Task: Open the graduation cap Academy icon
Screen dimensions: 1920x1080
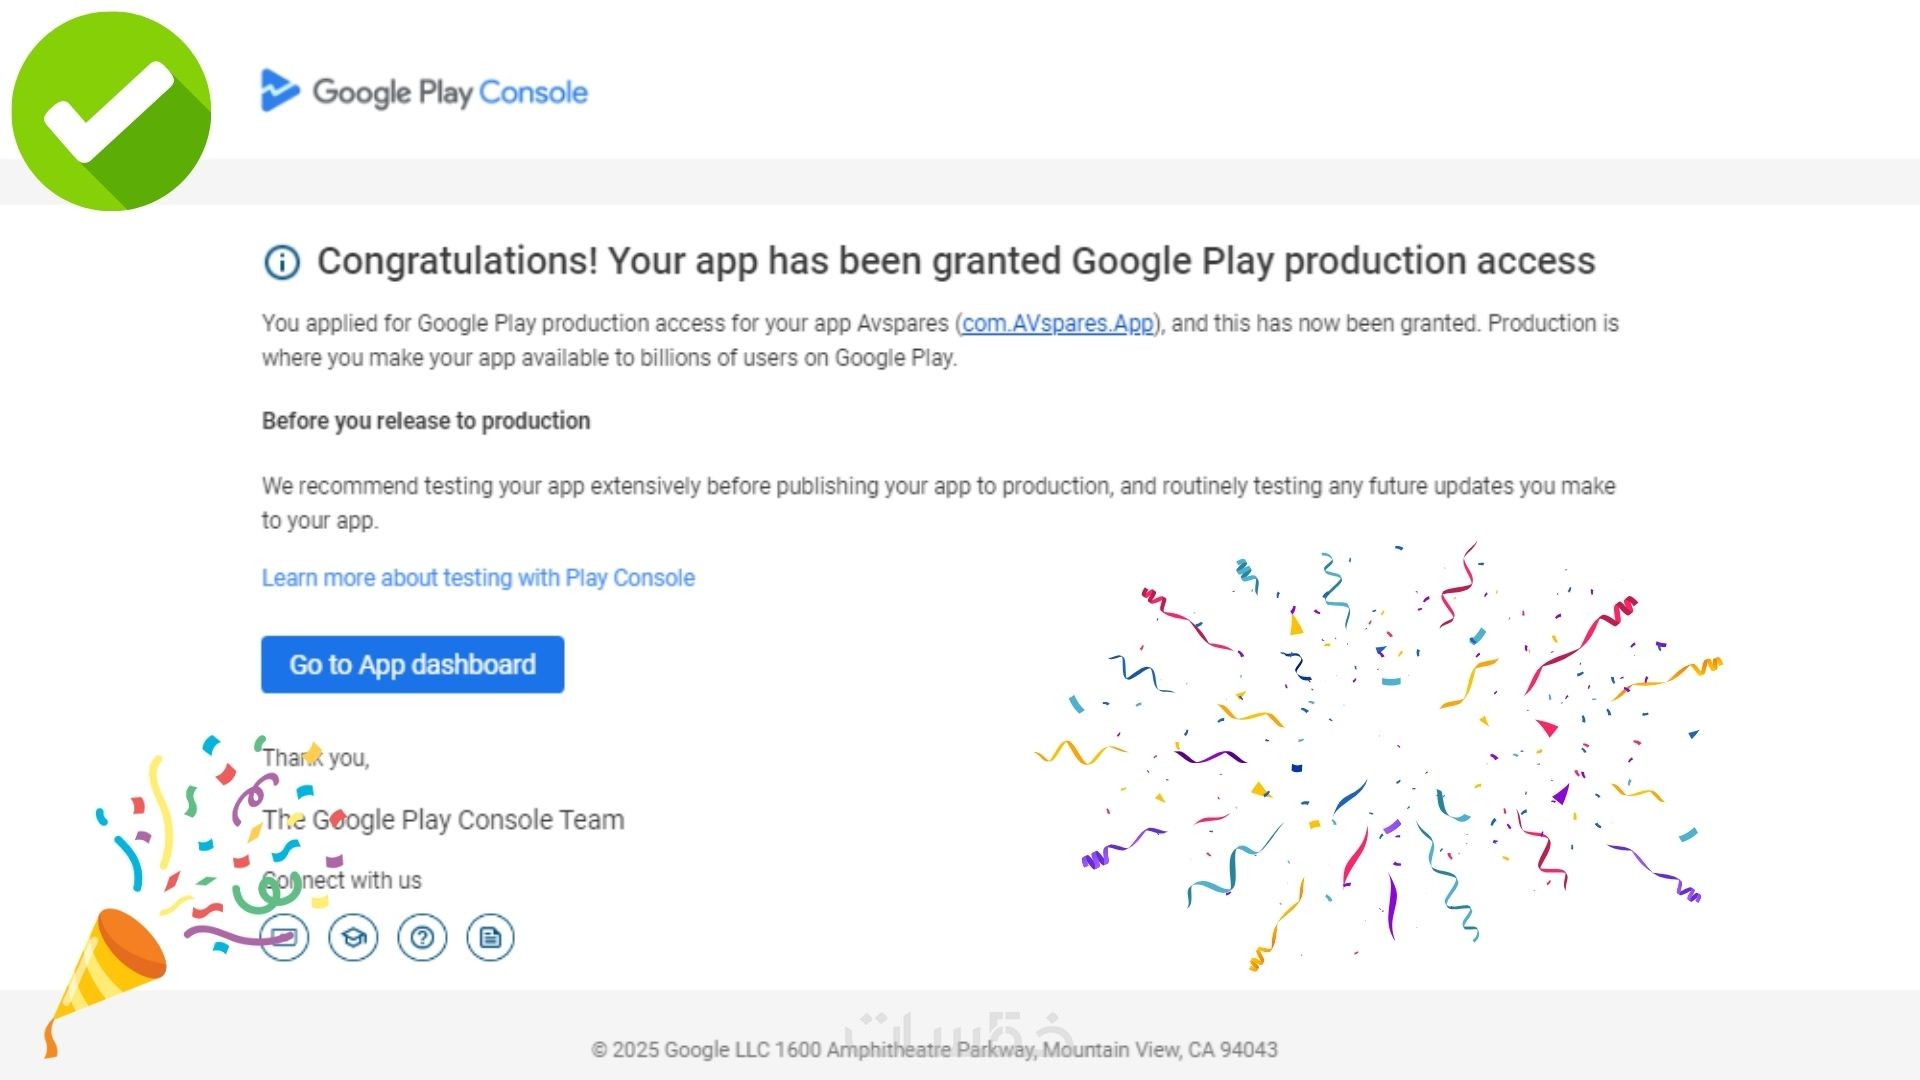Action: (353, 938)
